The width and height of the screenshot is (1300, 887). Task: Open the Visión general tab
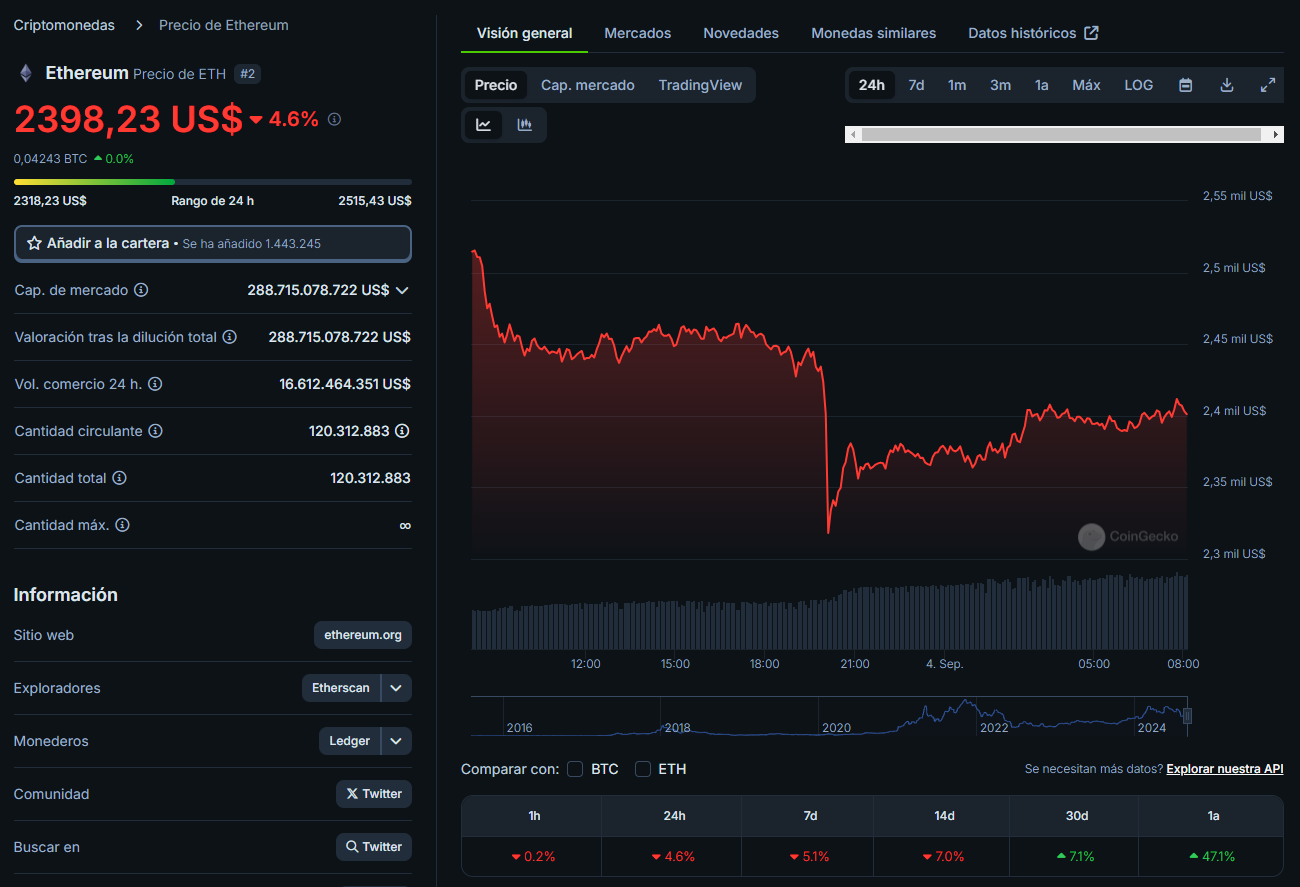[x=525, y=33]
